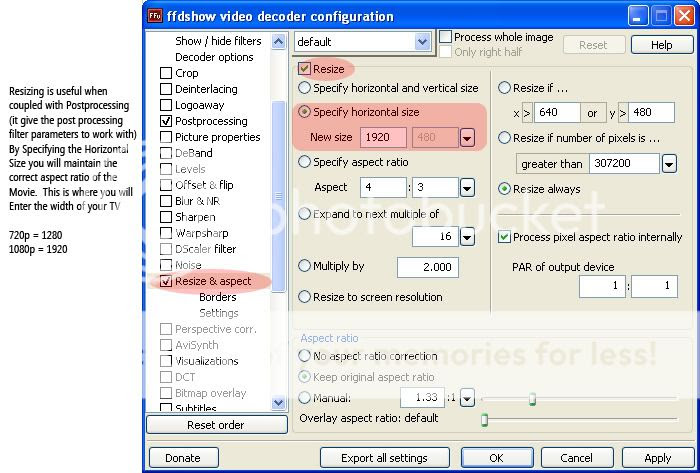Image resolution: width=700 pixels, height=473 pixels.
Task: Enable the Picture properties checkbox
Action: [166, 137]
